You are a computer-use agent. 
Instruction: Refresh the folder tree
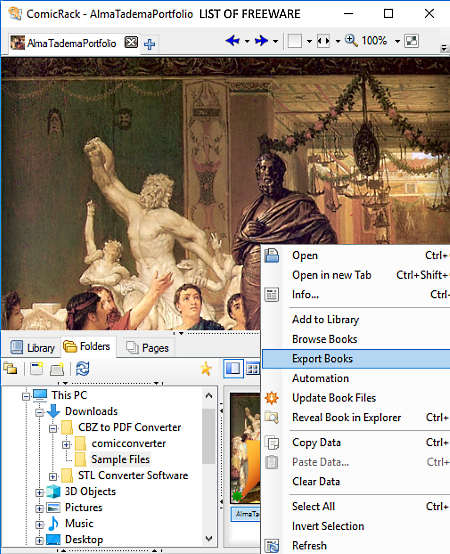(82, 369)
